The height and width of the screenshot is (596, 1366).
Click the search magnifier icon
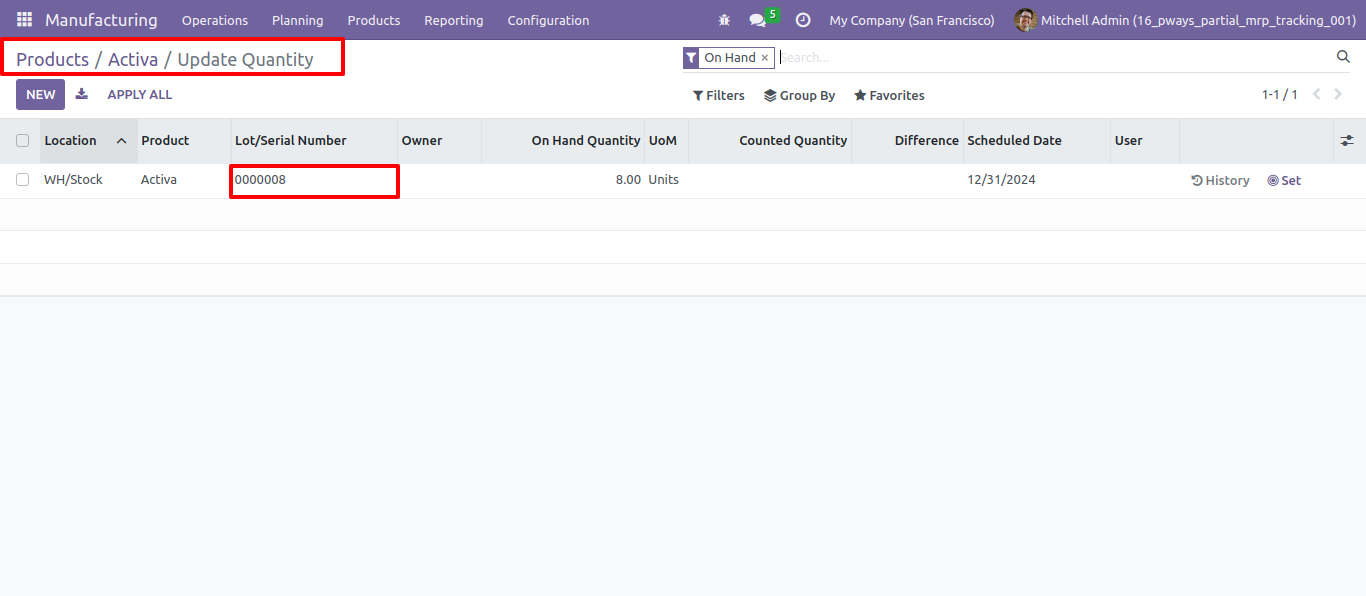tap(1343, 57)
